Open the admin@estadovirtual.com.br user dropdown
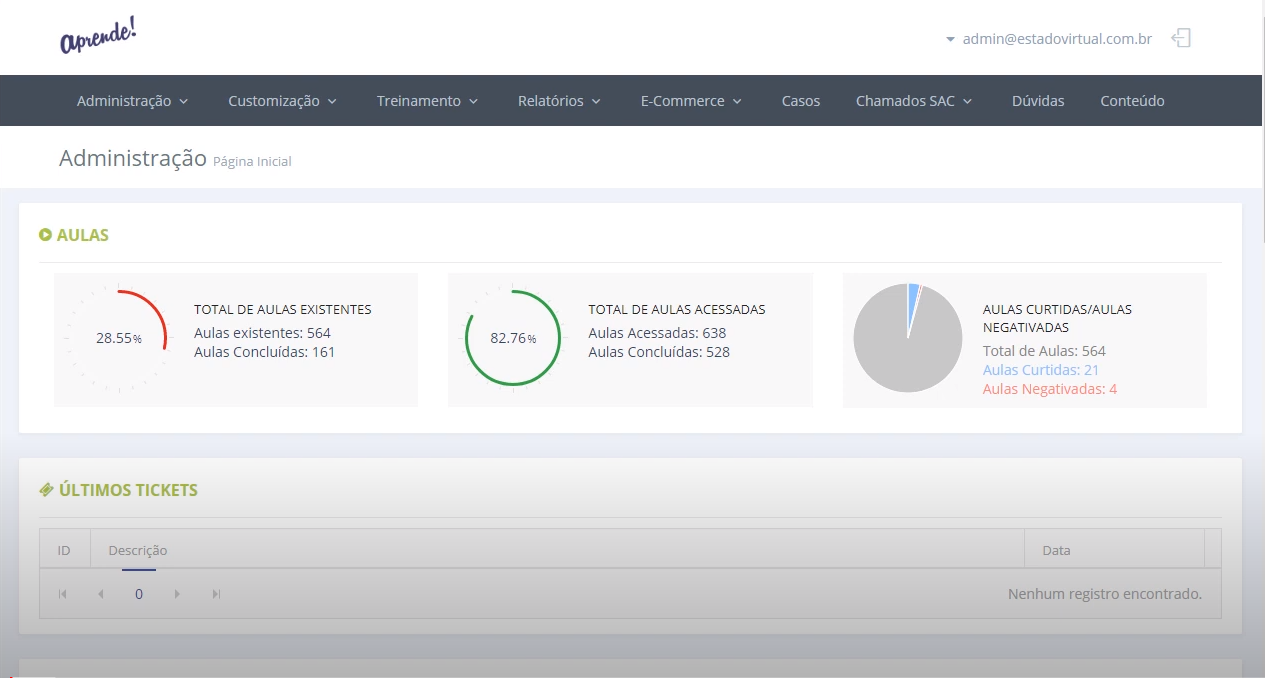The width and height of the screenshot is (1265, 678). coord(1048,39)
